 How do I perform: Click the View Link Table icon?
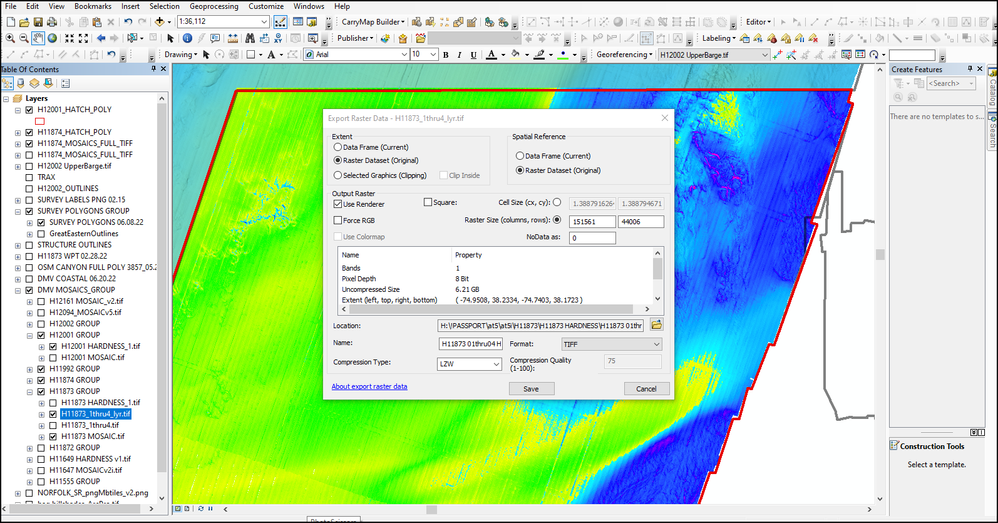pyautogui.click(x=861, y=55)
